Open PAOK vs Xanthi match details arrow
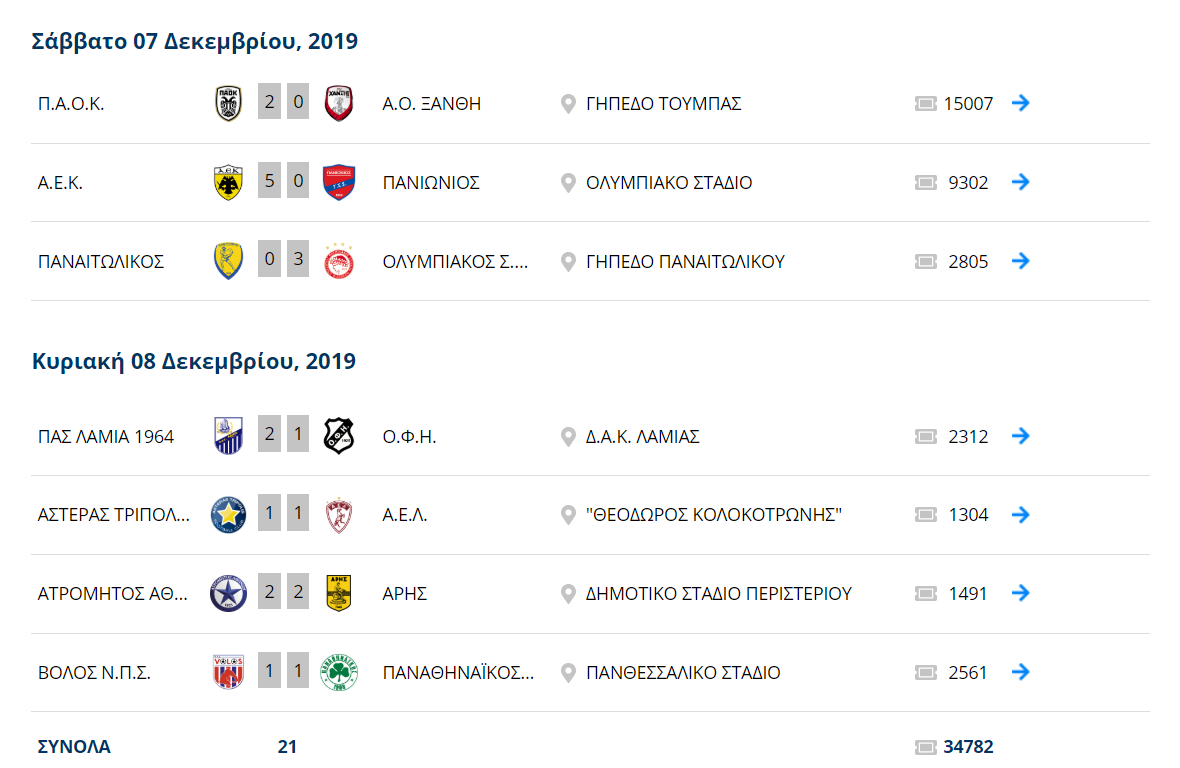The height and width of the screenshot is (768, 1180). (1020, 103)
